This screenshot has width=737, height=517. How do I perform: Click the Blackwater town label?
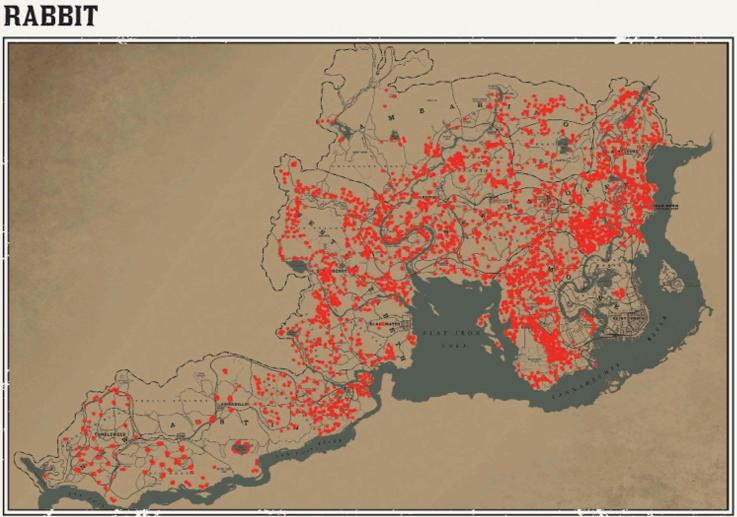pos(383,324)
